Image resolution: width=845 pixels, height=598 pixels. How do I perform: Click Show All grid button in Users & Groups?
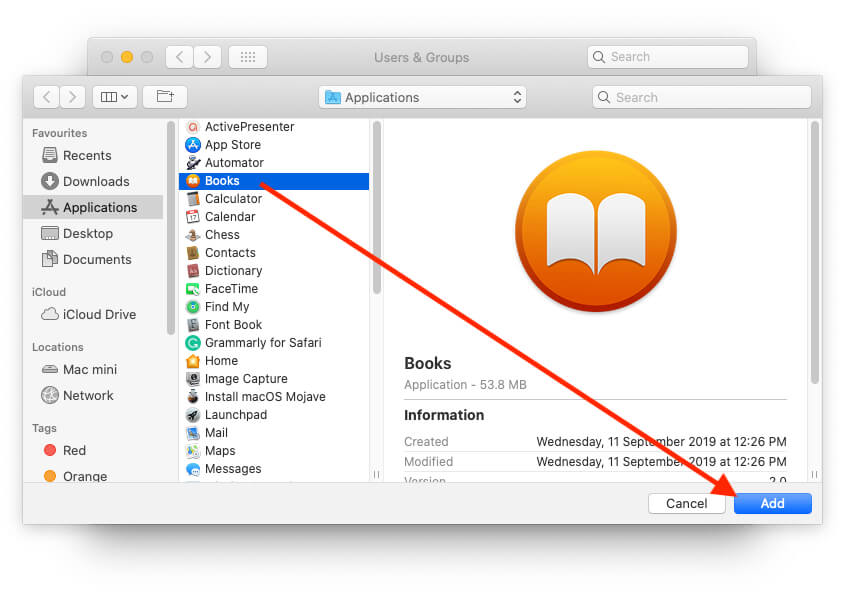(248, 57)
